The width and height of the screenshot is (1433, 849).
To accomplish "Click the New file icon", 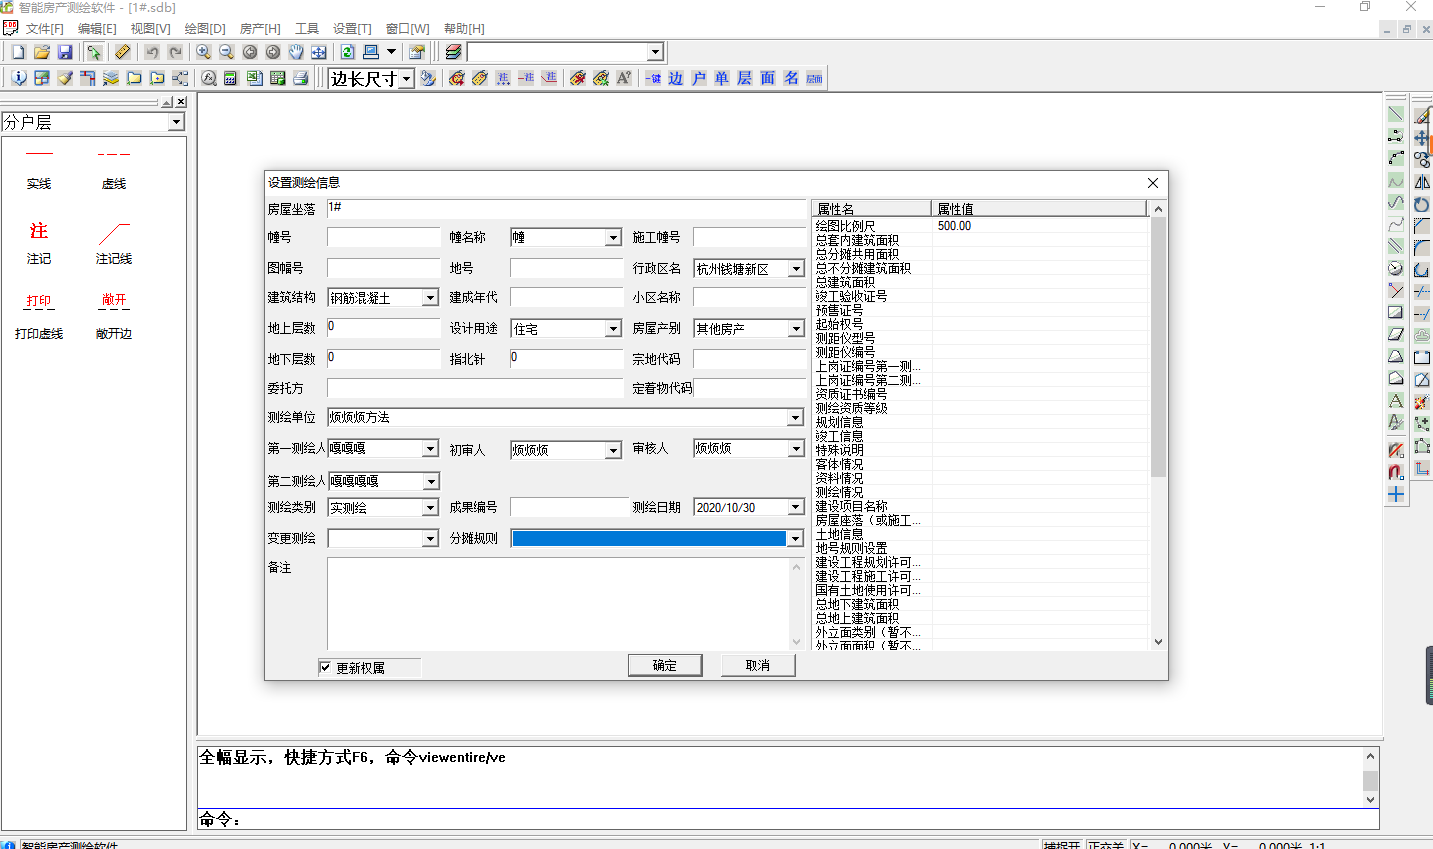I will click(x=18, y=52).
